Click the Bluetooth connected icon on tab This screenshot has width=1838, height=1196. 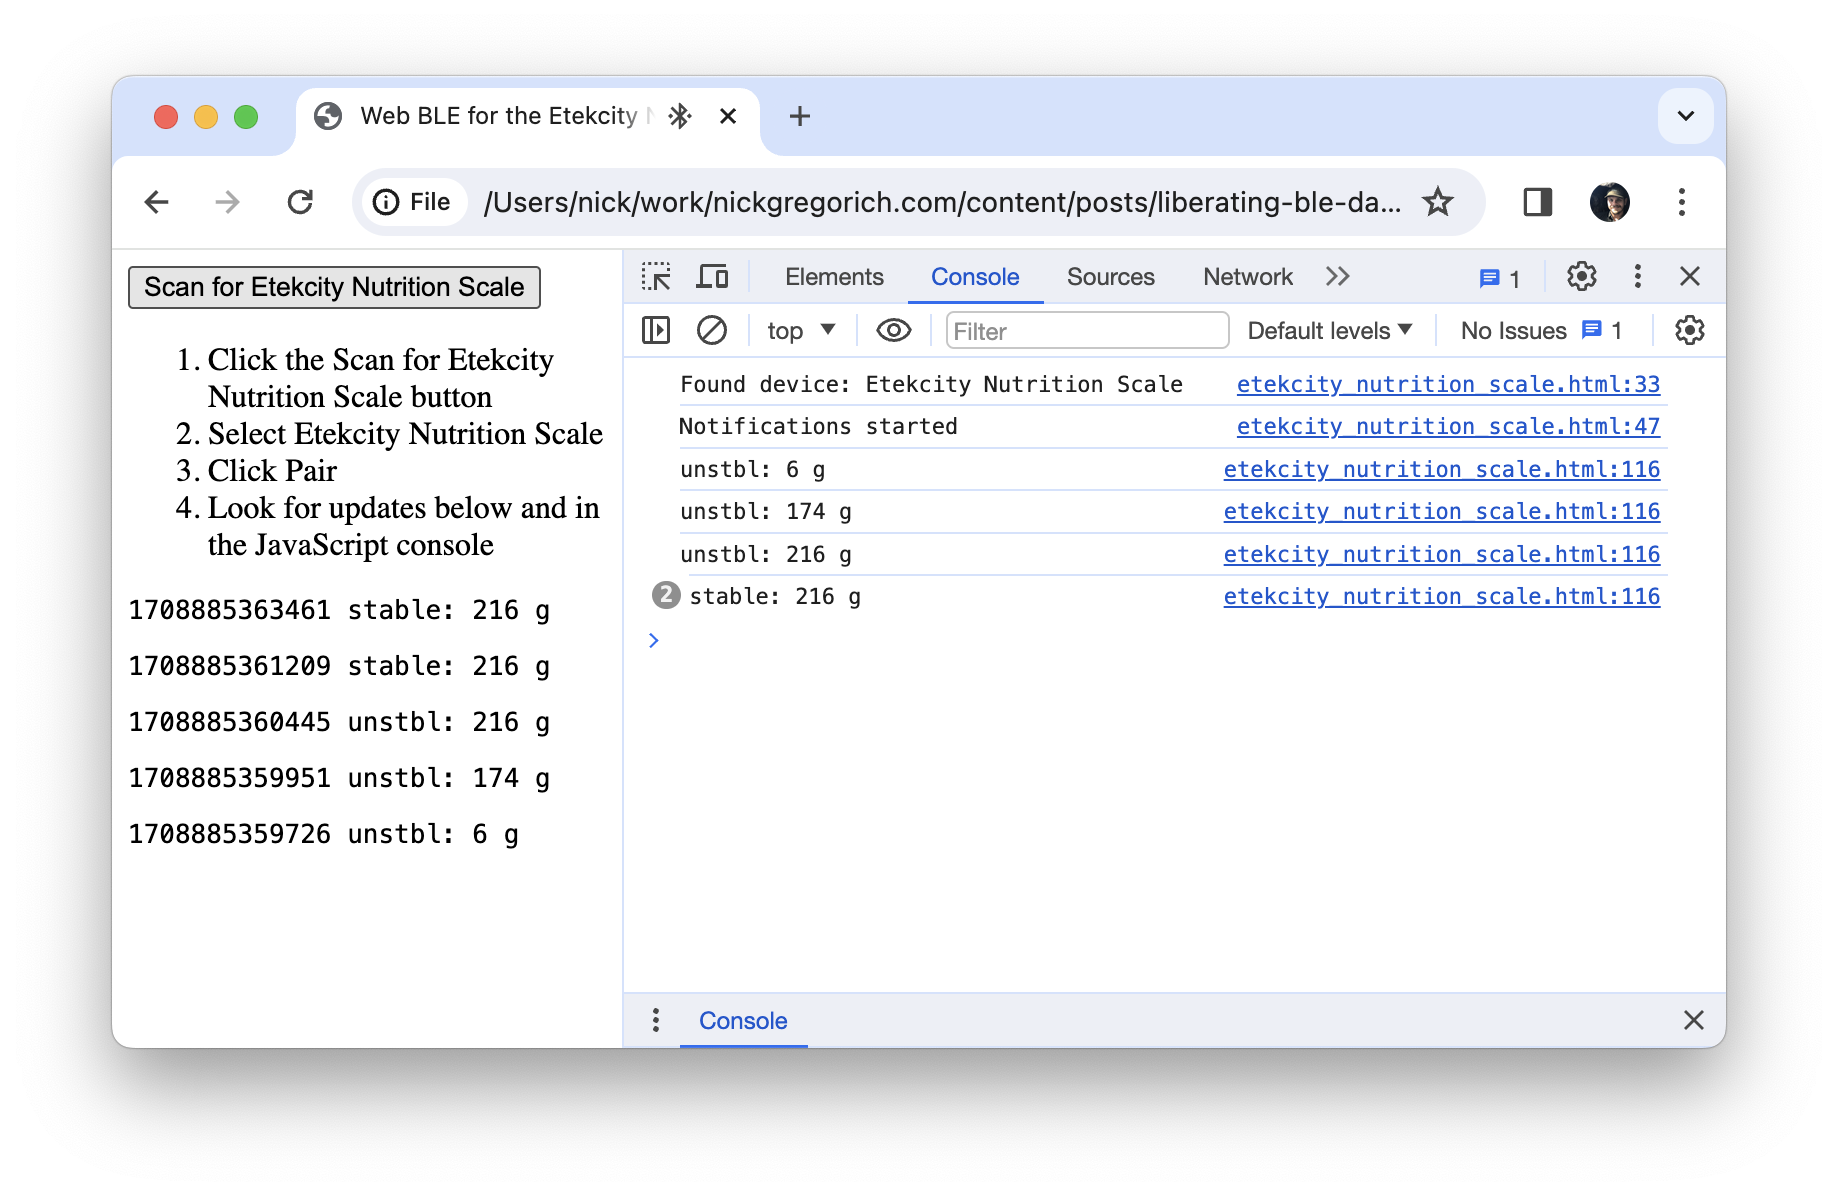point(680,116)
